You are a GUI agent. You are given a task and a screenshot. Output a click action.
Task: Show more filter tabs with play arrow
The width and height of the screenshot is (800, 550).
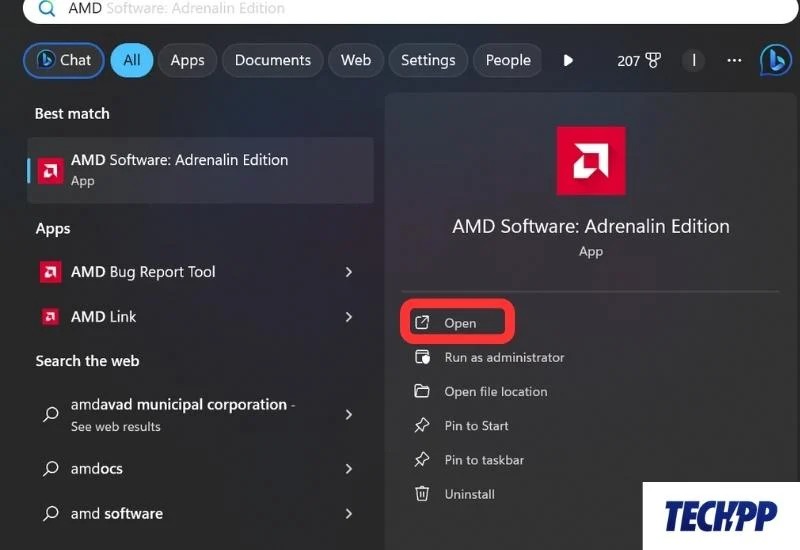pos(568,60)
